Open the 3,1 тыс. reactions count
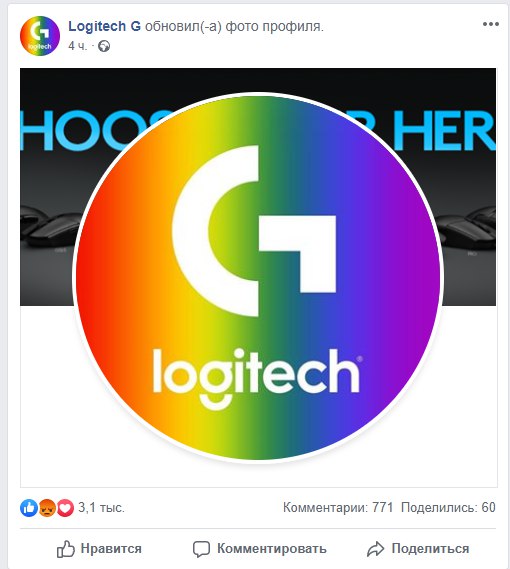Screen dimensions: 510x569 [101, 508]
